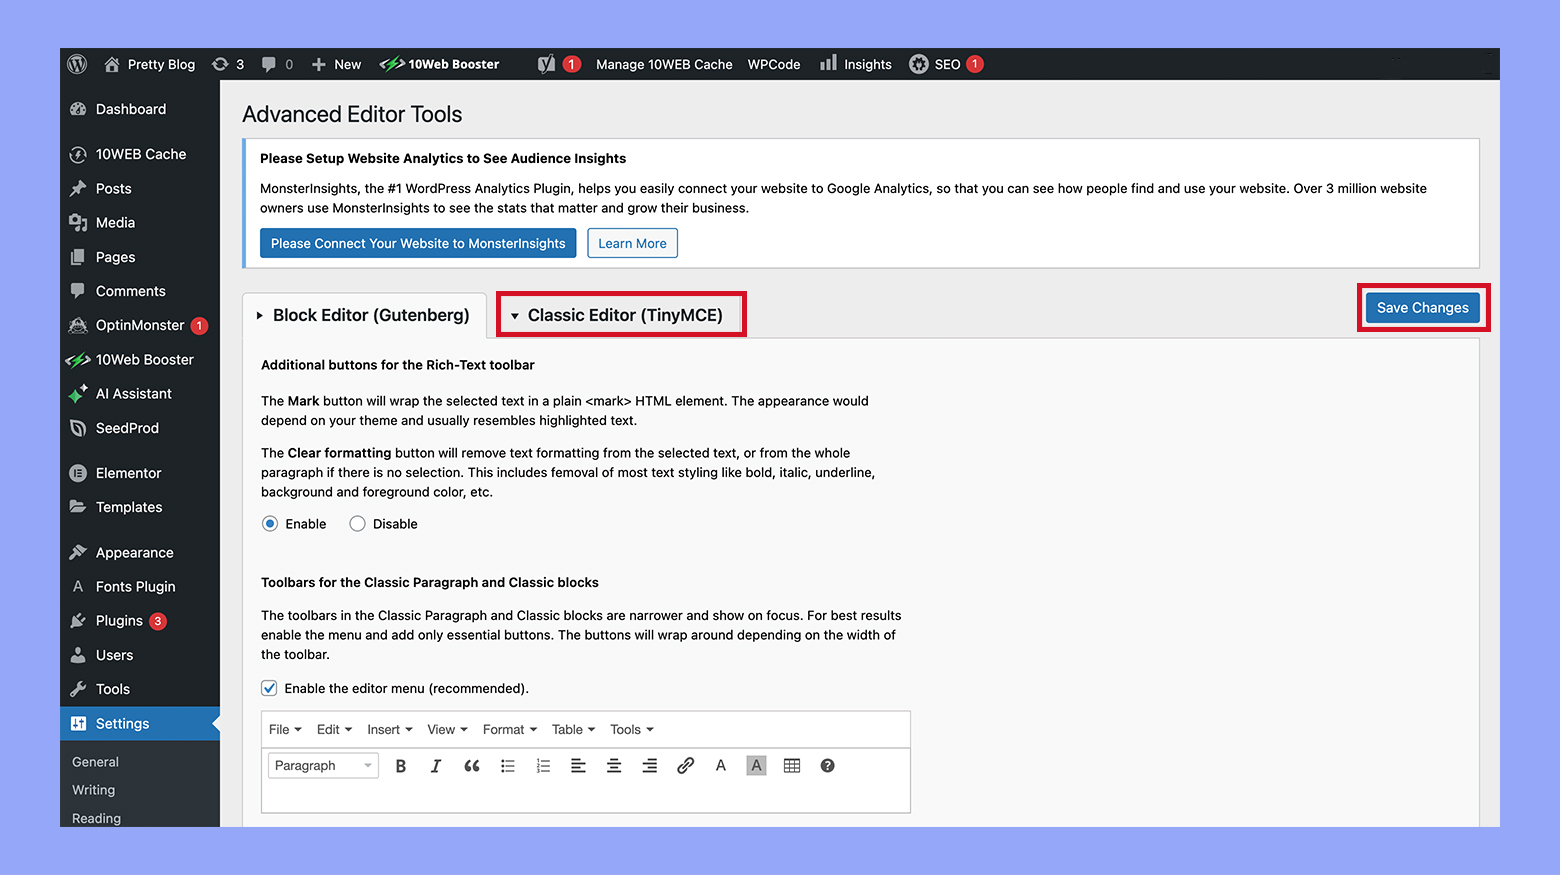Toggle bold formatting in the TinyMCE toolbar
This screenshot has height=875, width=1560.
pos(400,765)
